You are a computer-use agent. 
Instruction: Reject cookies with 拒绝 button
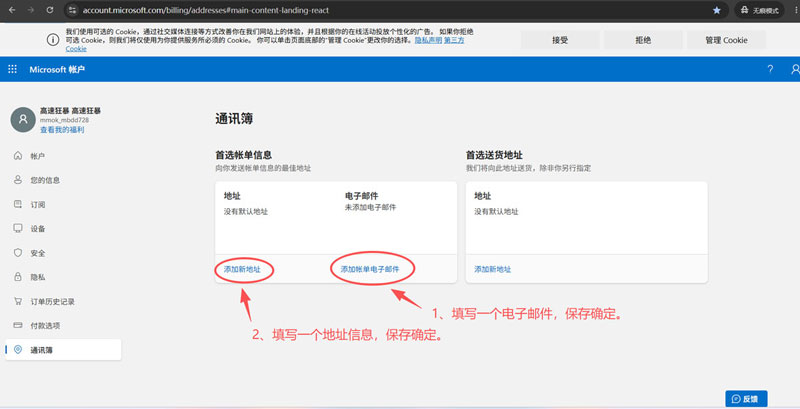643,40
